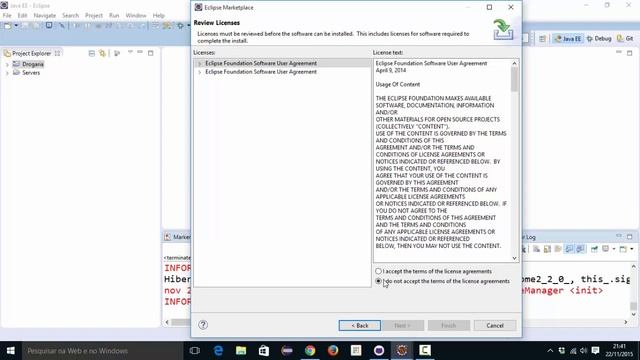Expand the Drogaria project node

pos(7,64)
